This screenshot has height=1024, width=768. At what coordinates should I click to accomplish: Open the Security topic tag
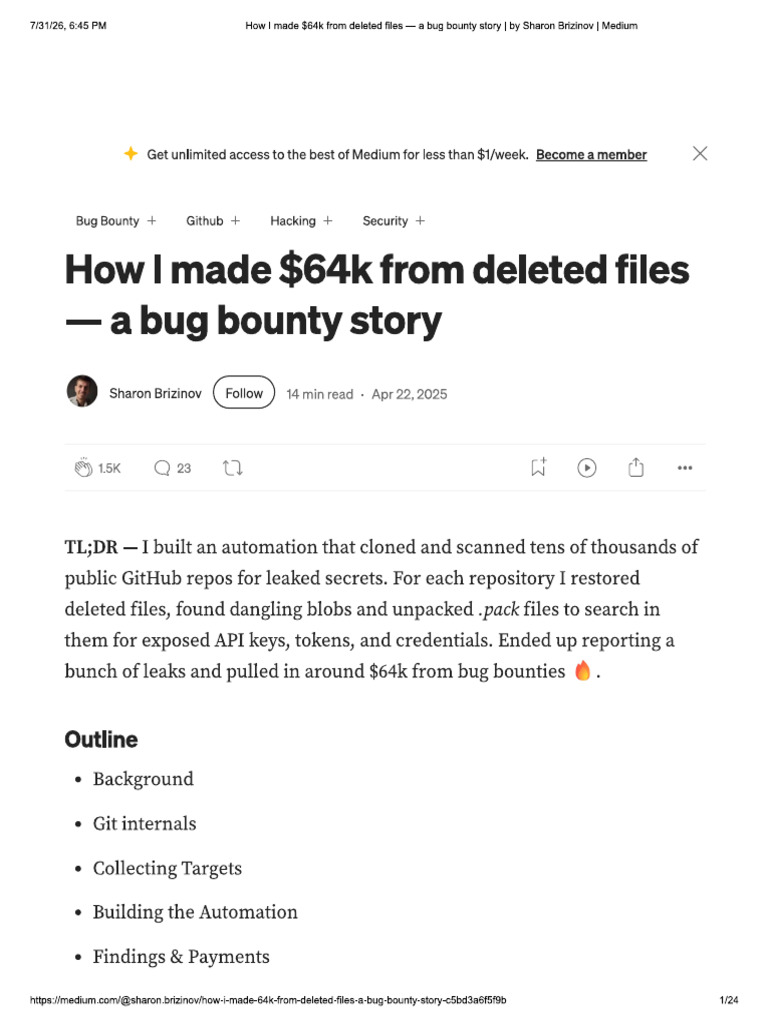385,221
